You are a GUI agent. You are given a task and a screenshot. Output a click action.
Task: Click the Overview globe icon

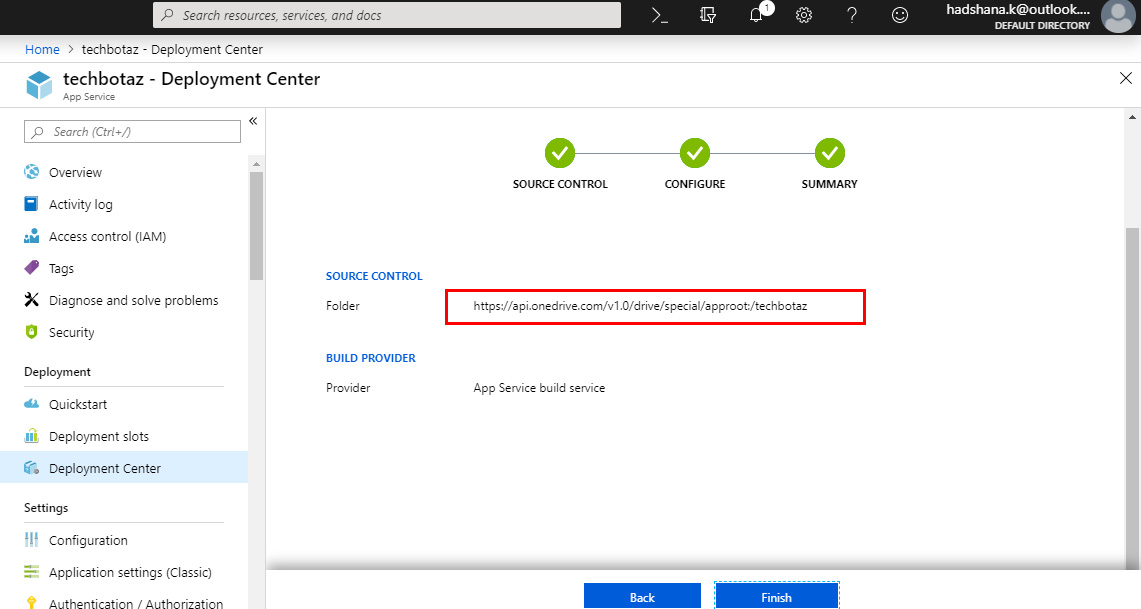pyautogui.click(x=31, y=172)
